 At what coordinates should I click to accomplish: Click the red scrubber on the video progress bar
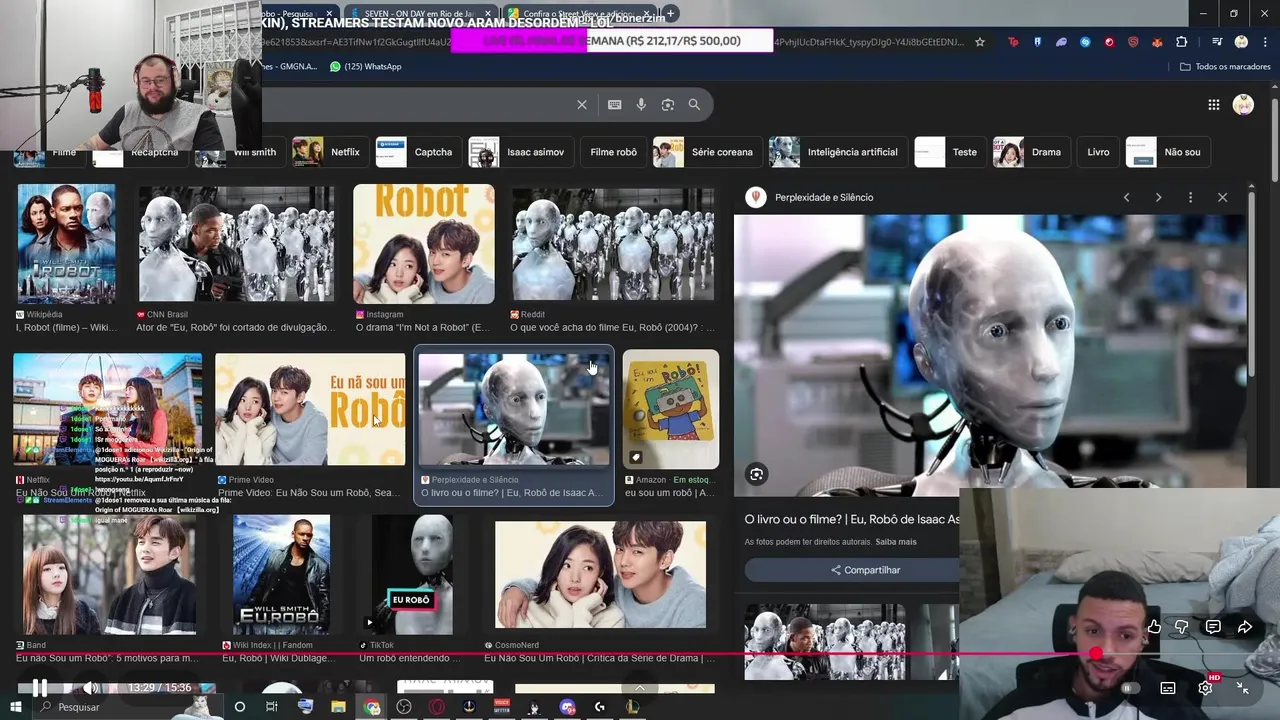(x=1096, y=654)
